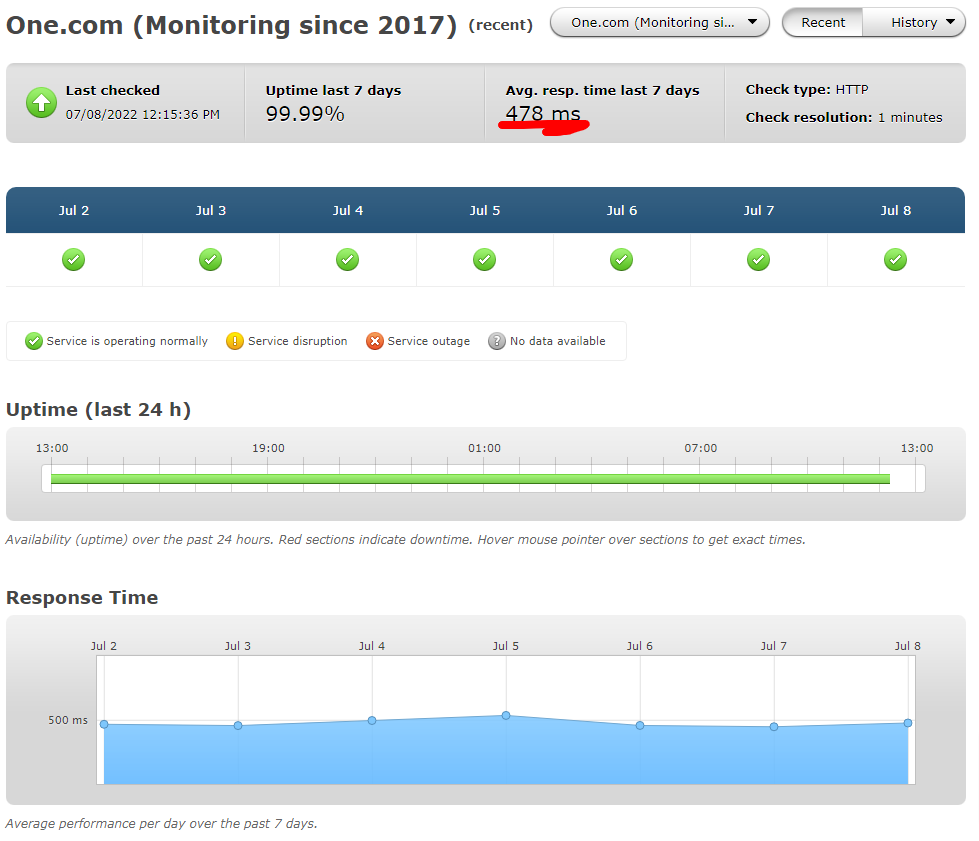The height and width of the screenshot is (841, 979).
Task: Click the green up-arrow status icon
Action: pos(41,102)
